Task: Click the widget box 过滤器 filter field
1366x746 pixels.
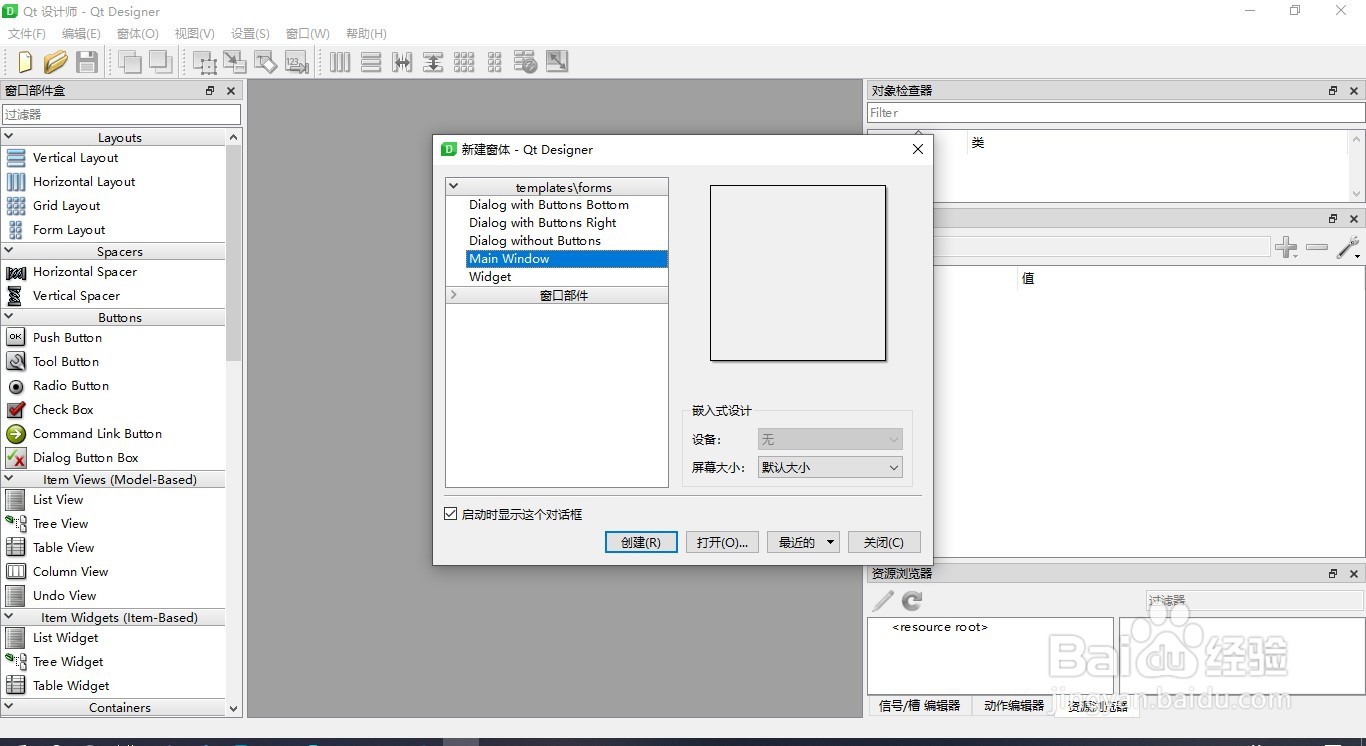Action: click(x=121, y=114)
